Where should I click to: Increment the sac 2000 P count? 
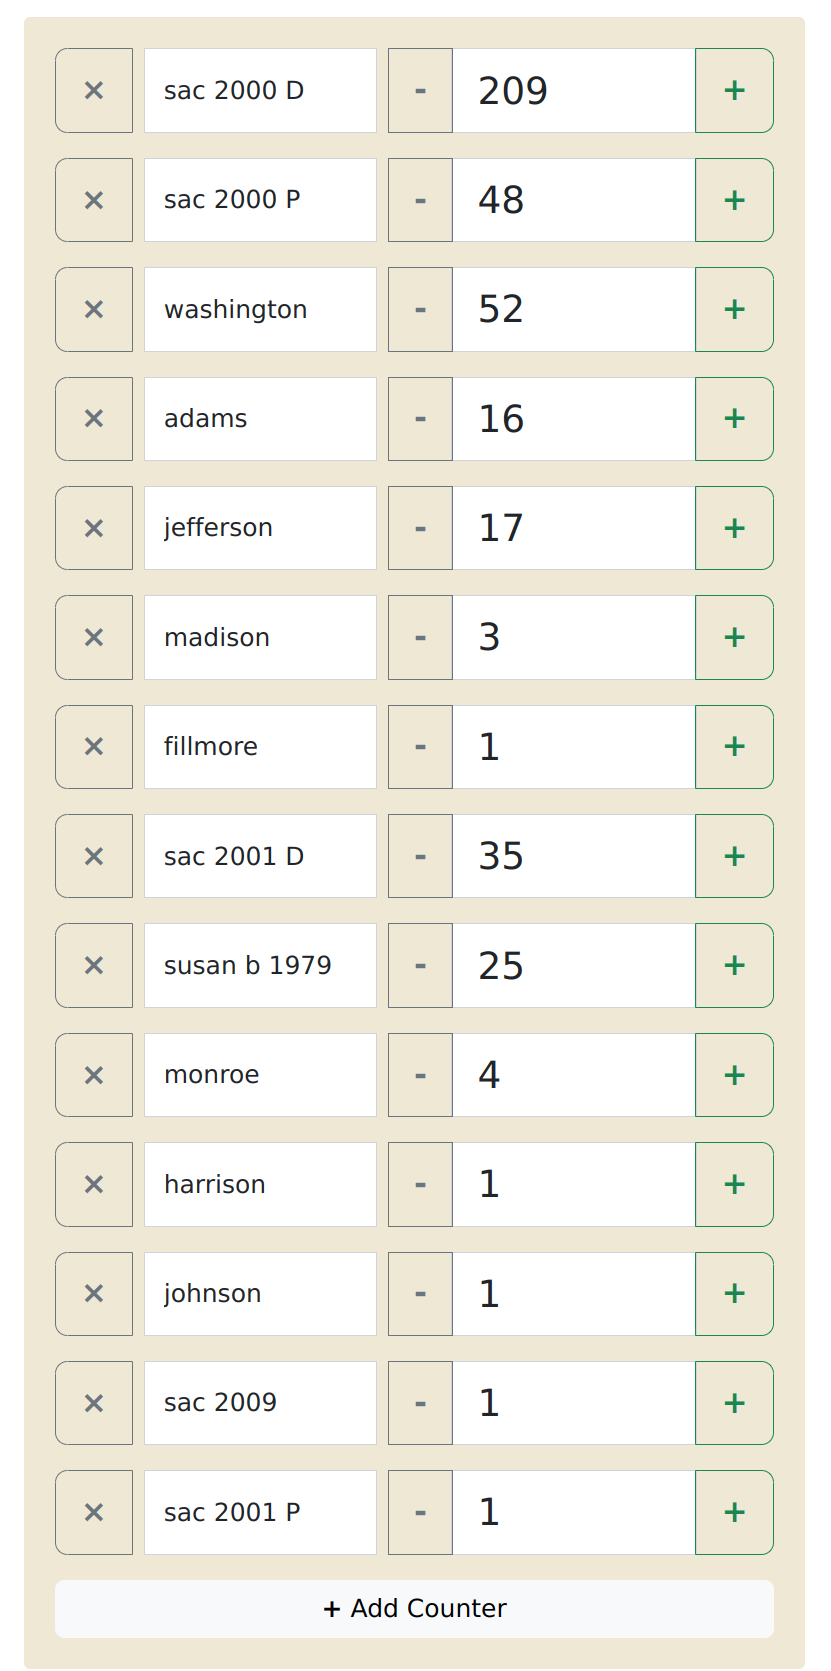click(x=734, y=200)
